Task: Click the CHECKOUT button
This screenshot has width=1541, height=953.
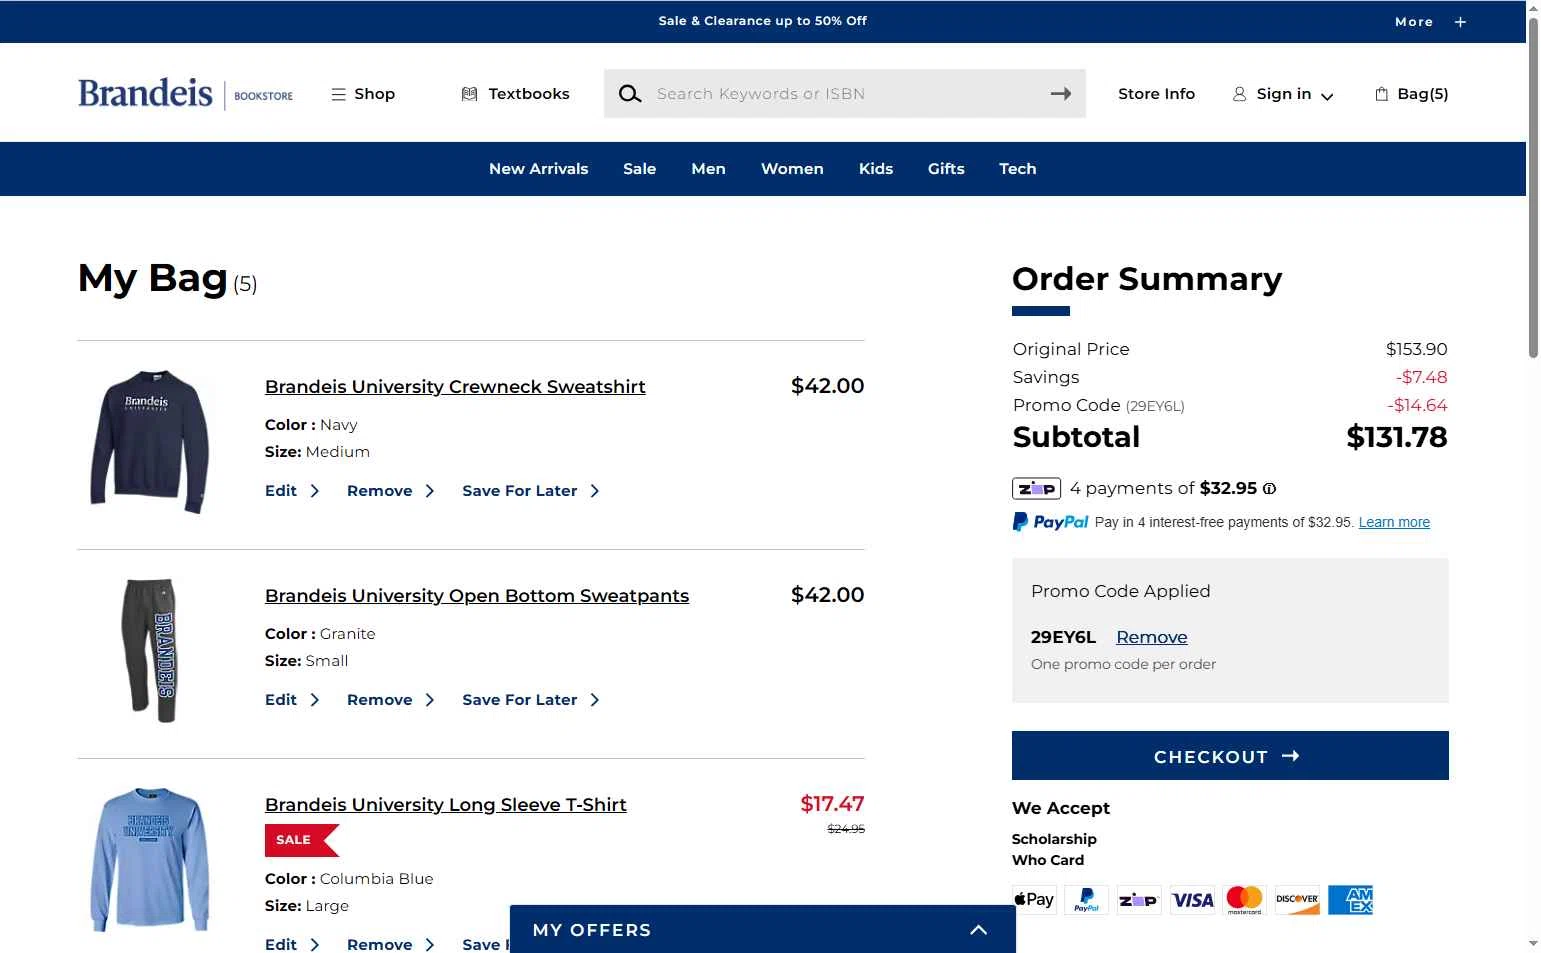Action: tap(1230, 756)
